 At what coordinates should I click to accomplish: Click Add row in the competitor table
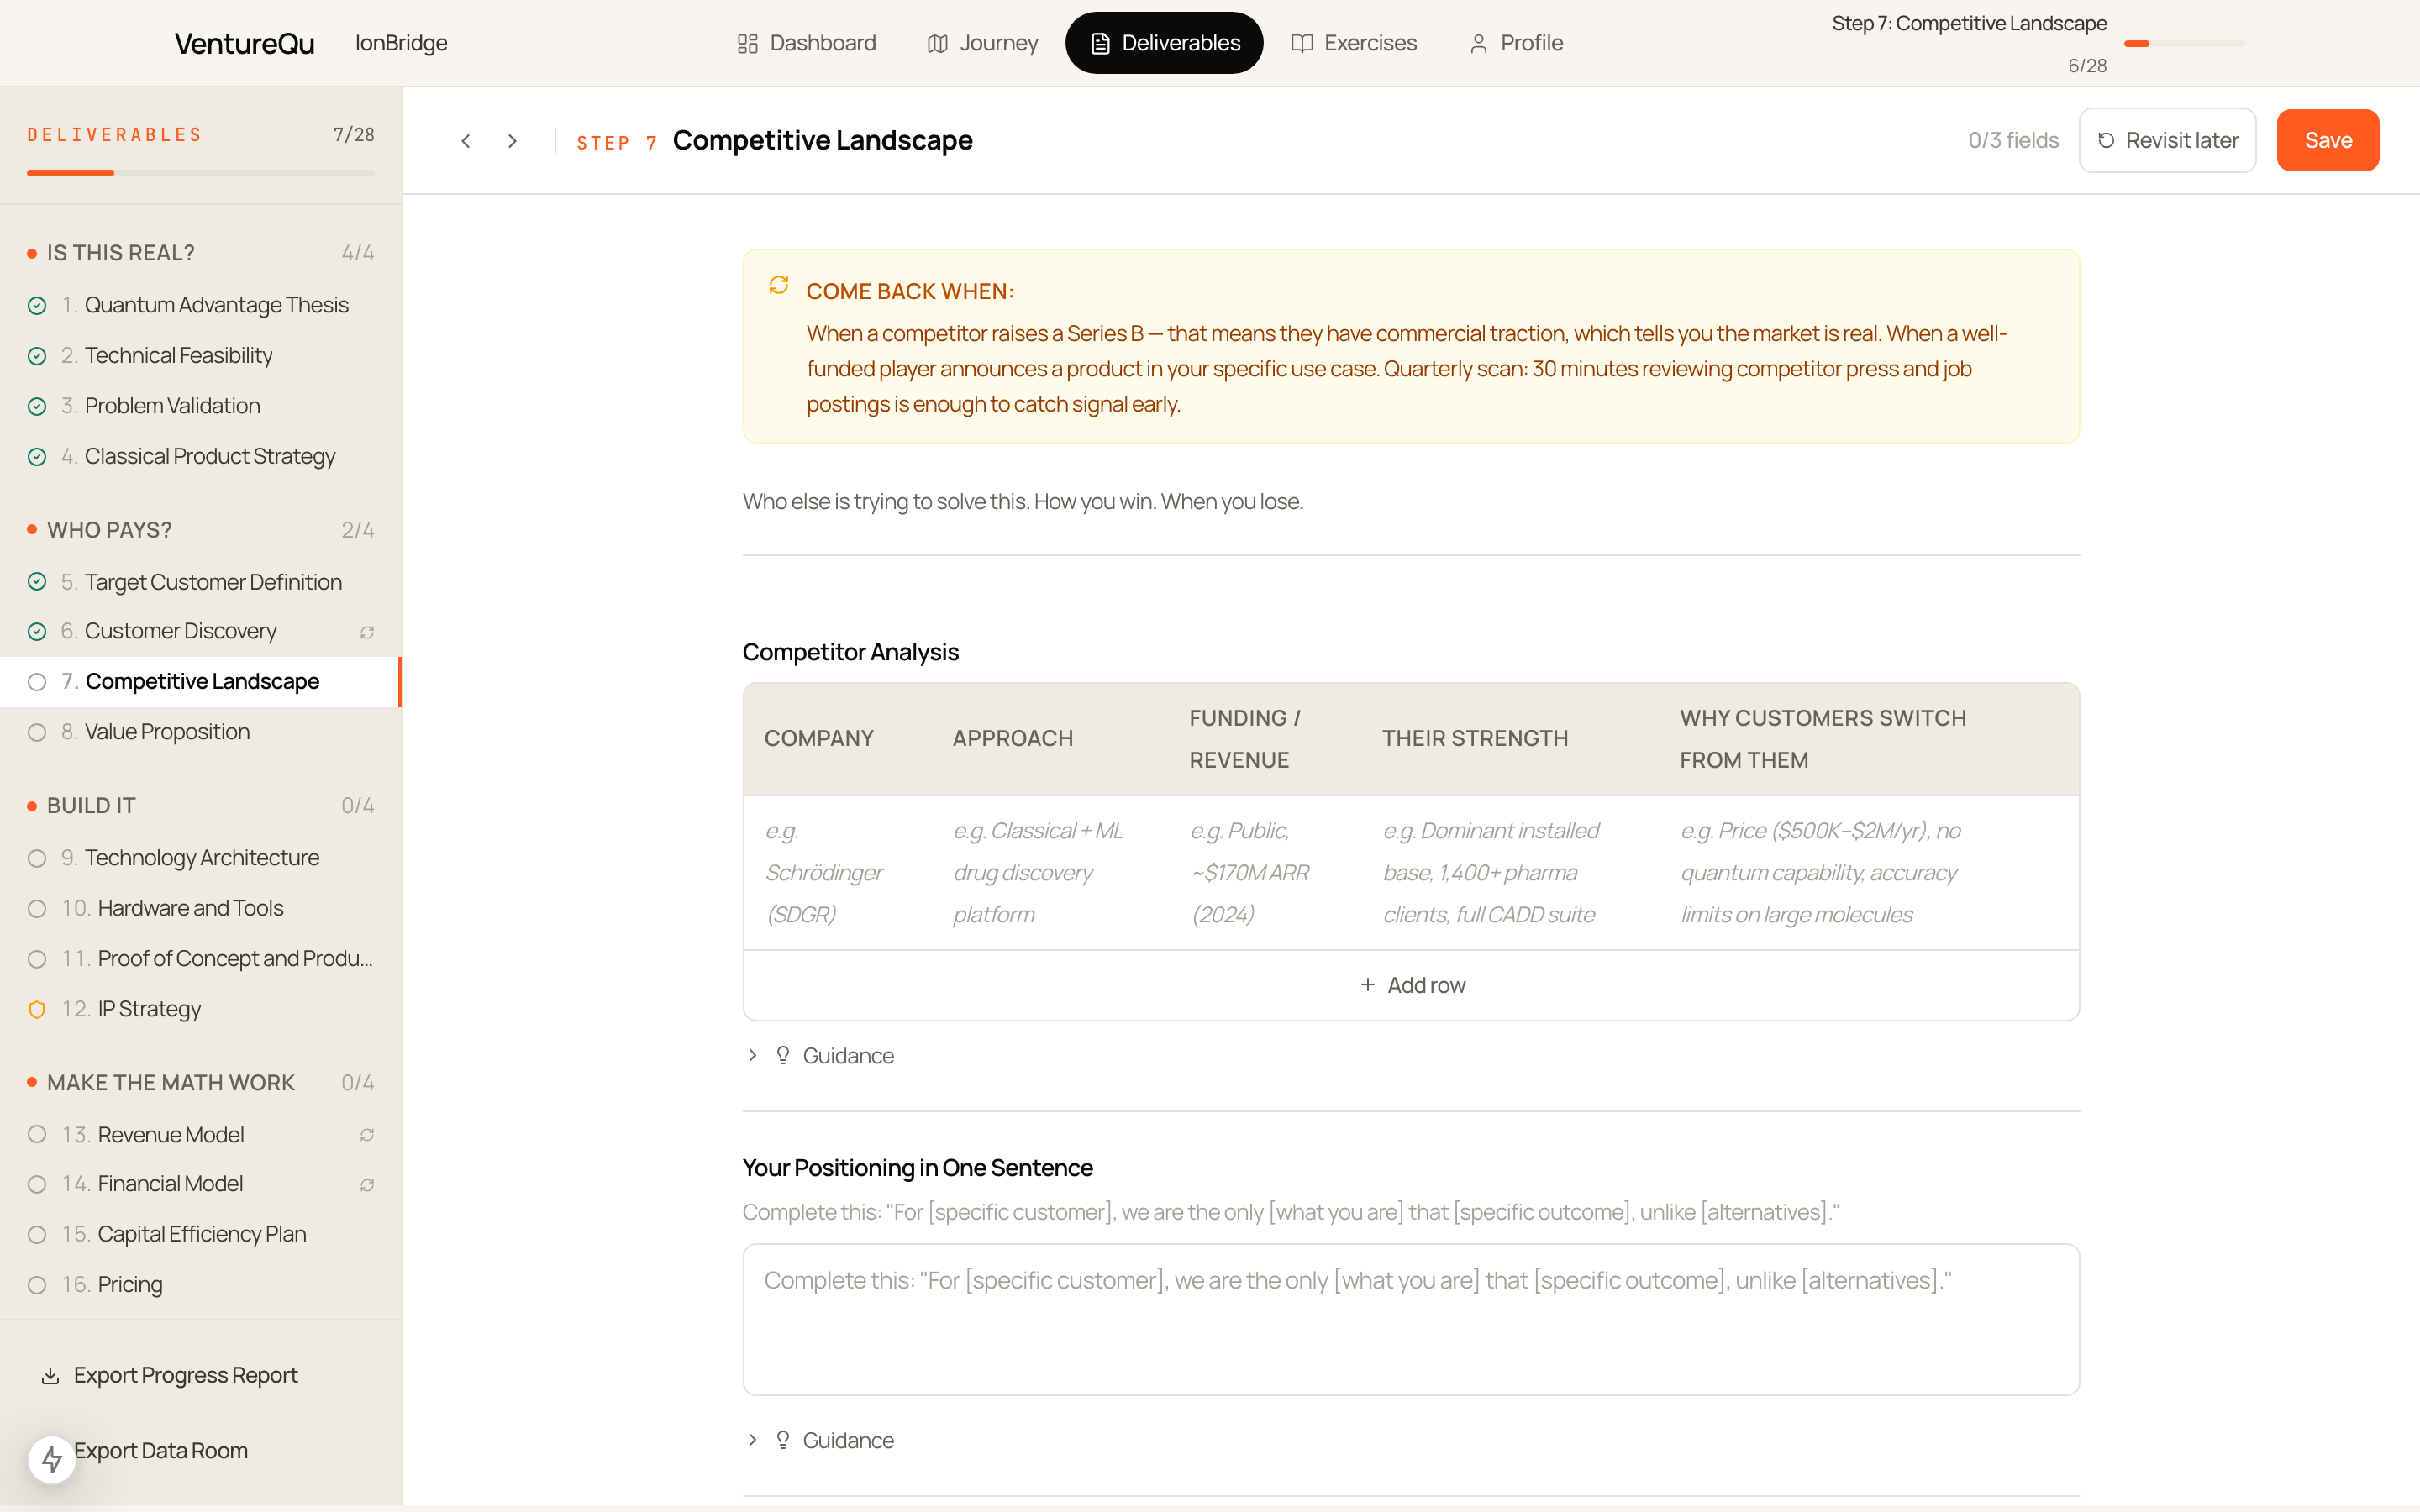(1410, 984)
